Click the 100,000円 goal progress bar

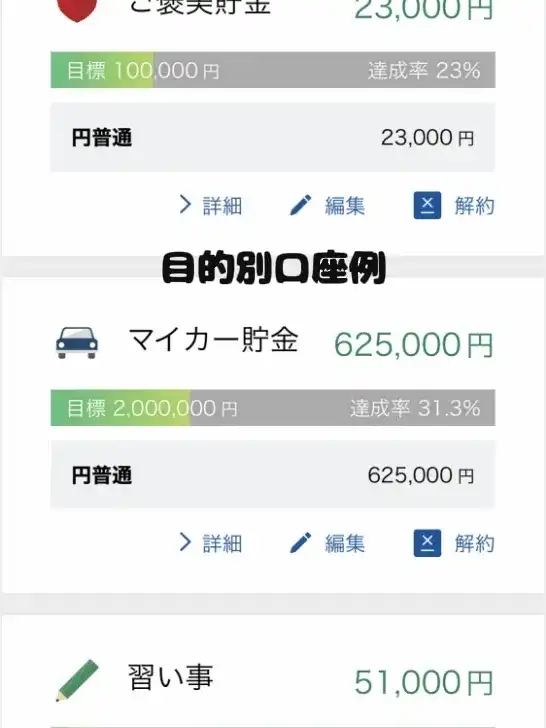(273, 70)
